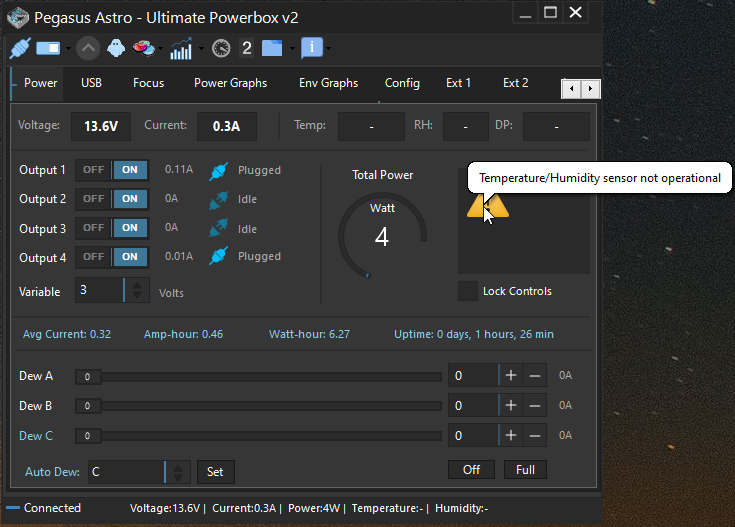735x527 pixels.
Task: Turn Output 3 ON
Action: [130, 228]
